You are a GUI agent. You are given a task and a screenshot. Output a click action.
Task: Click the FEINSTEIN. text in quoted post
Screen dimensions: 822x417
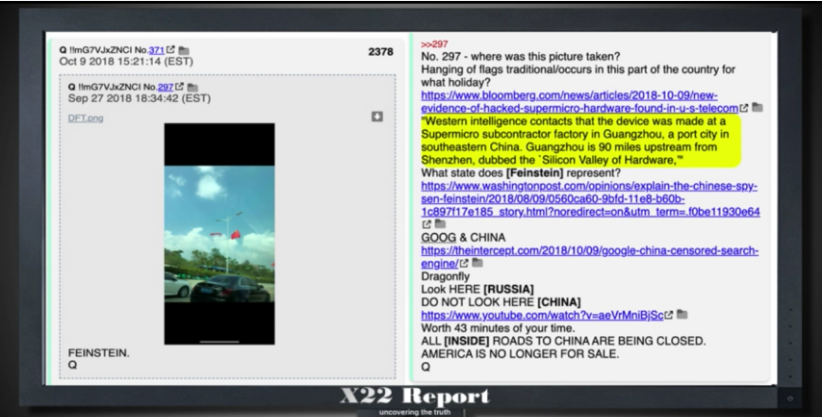click(x=99, y=353)
